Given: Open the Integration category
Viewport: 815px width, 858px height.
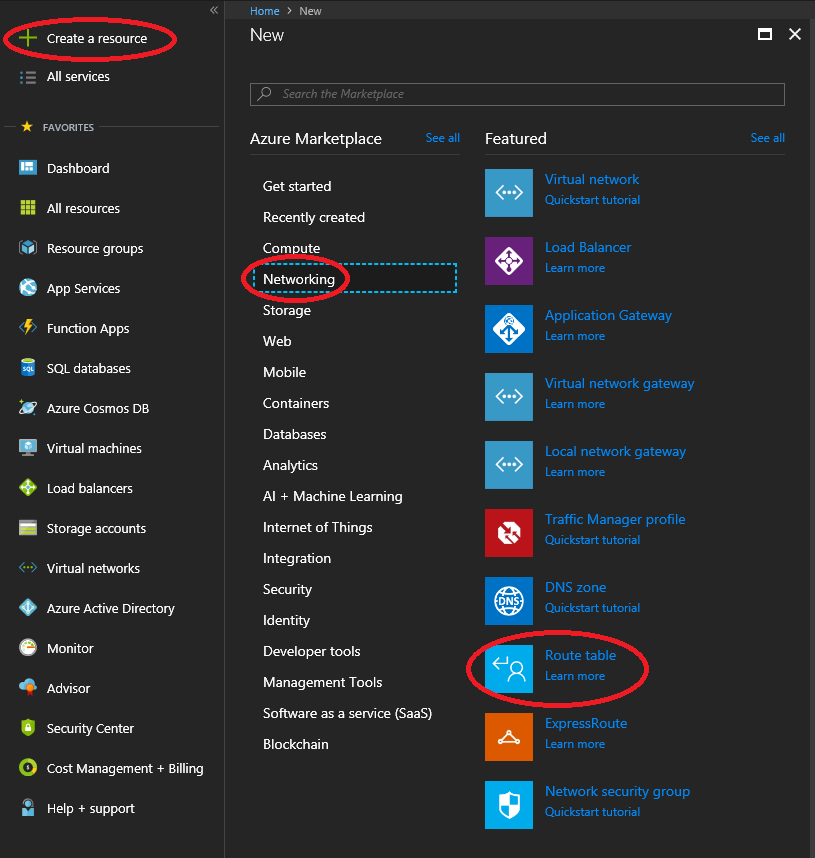Looking at the screenshot, I should pyautogui.click(x=297, y=558).
